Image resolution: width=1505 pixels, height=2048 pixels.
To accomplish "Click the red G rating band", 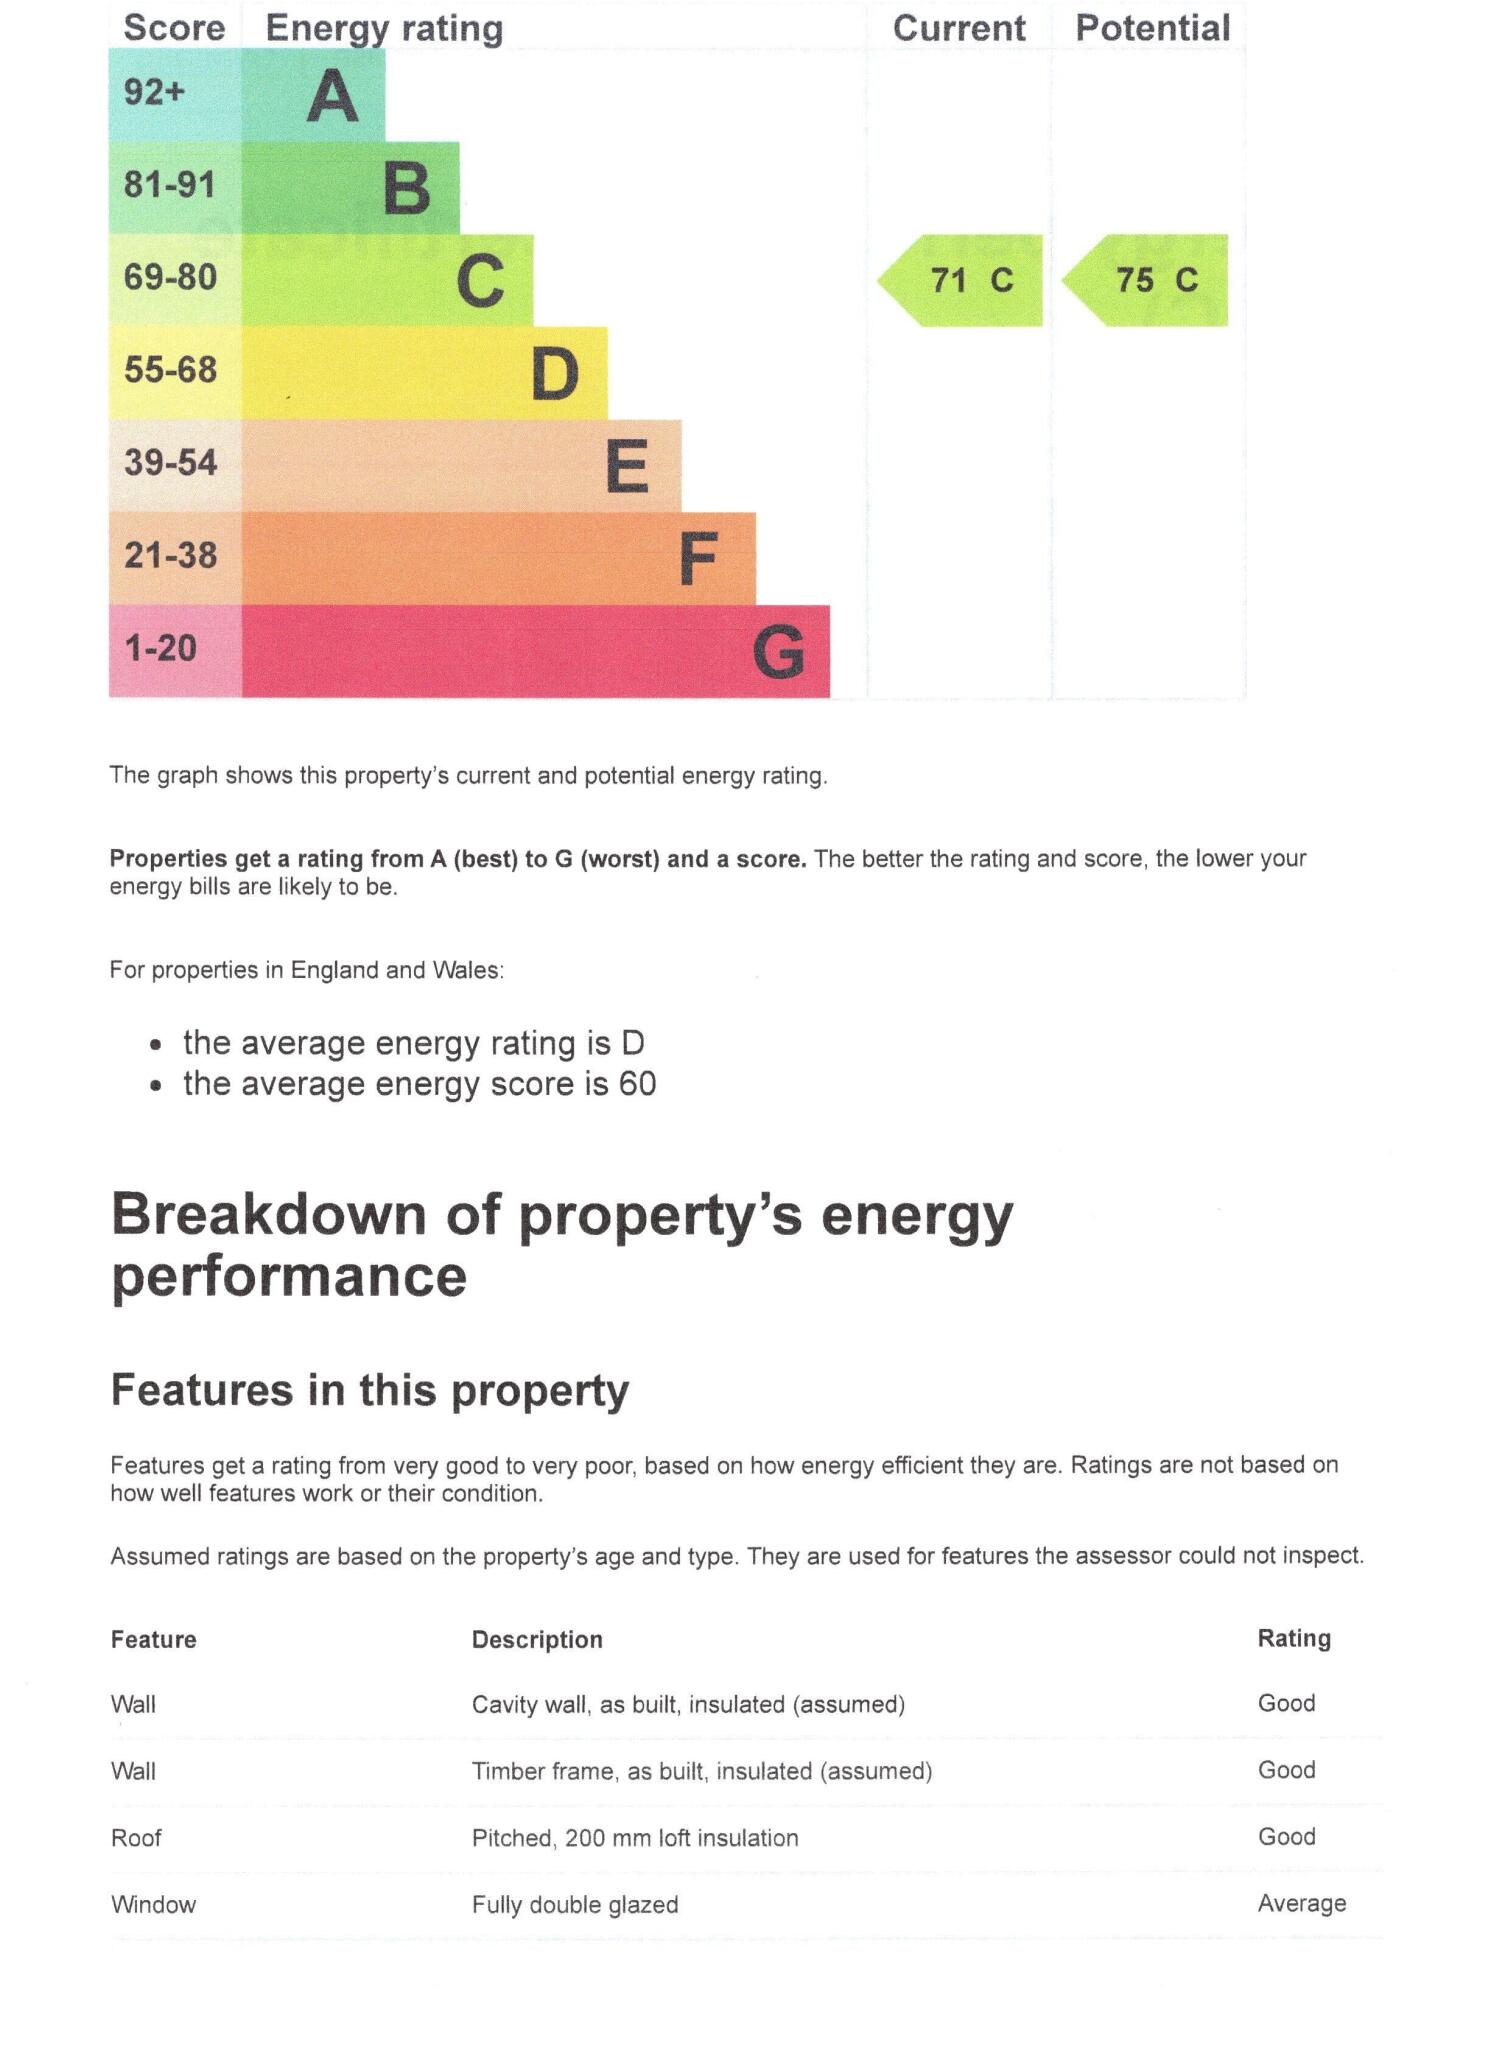I will [535, 651].
